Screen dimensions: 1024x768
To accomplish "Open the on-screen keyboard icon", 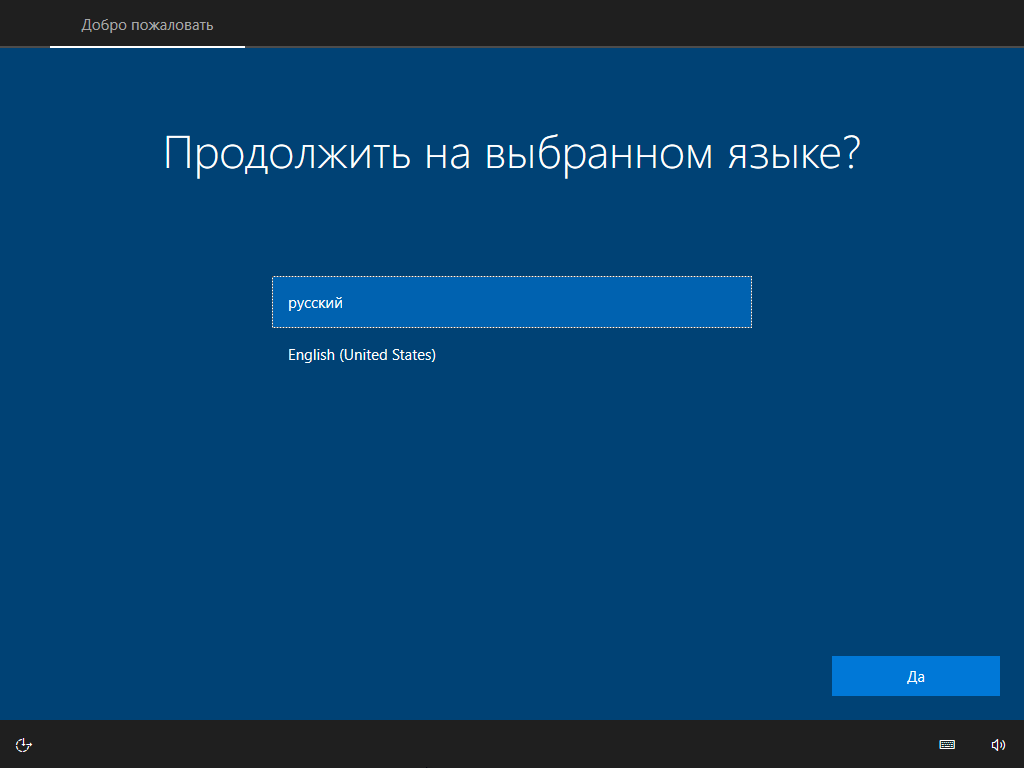I will pyautogui.click(x=946, y=744).
